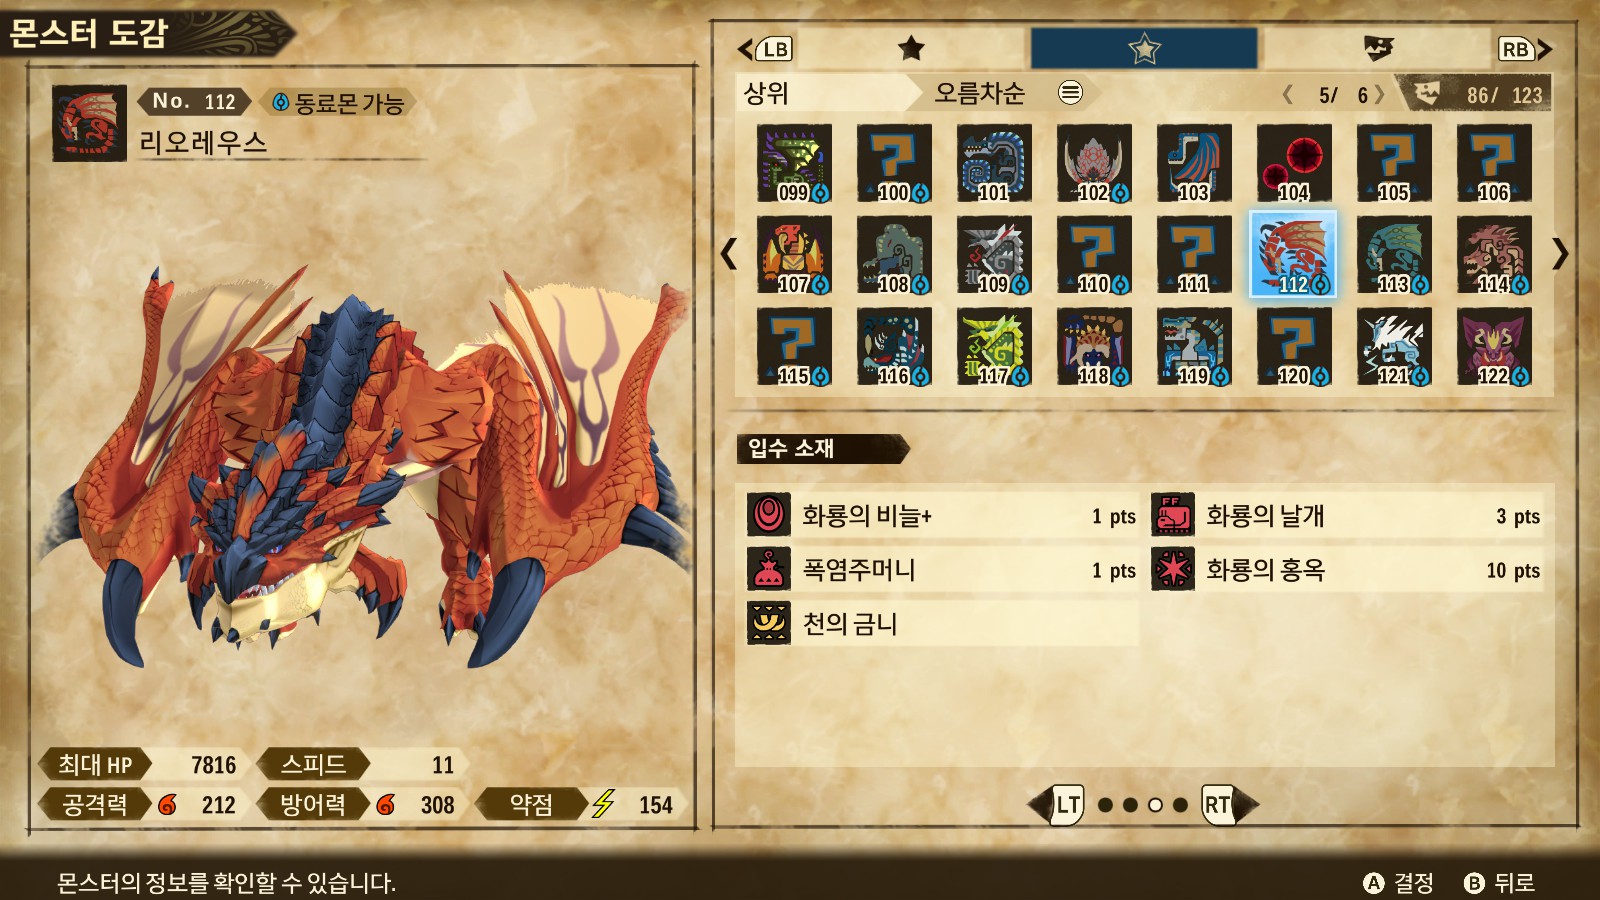The width and height of the screenshot is (1600, 900).
Task: Go to previous page with left arrow beside grid
Action: (x=729, y=254)
